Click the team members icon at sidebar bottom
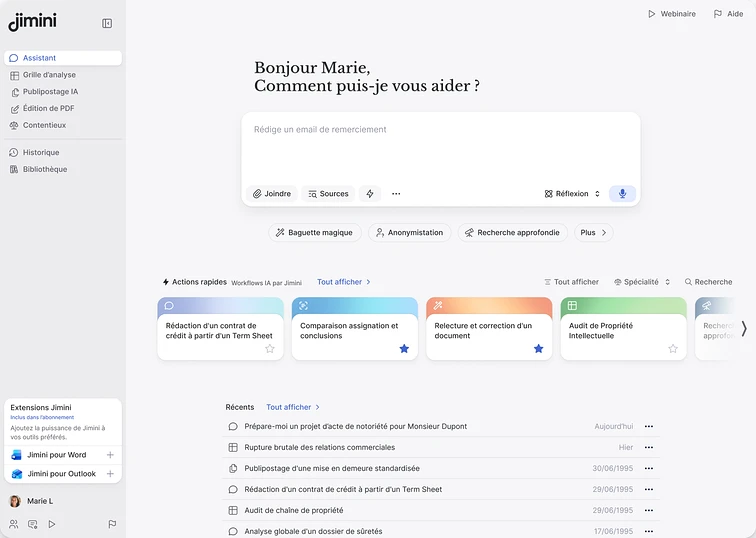756x538 pixels. tap(14, 524)
